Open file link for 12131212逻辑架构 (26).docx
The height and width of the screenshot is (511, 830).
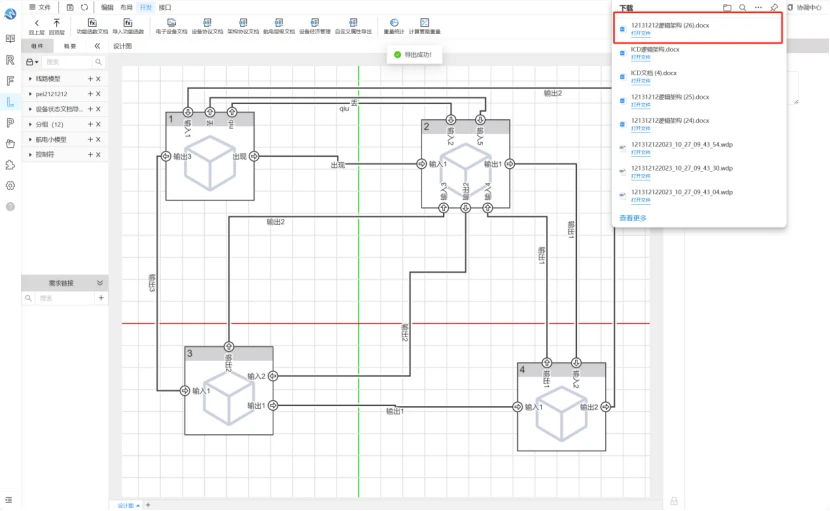(x=640, y=33)
